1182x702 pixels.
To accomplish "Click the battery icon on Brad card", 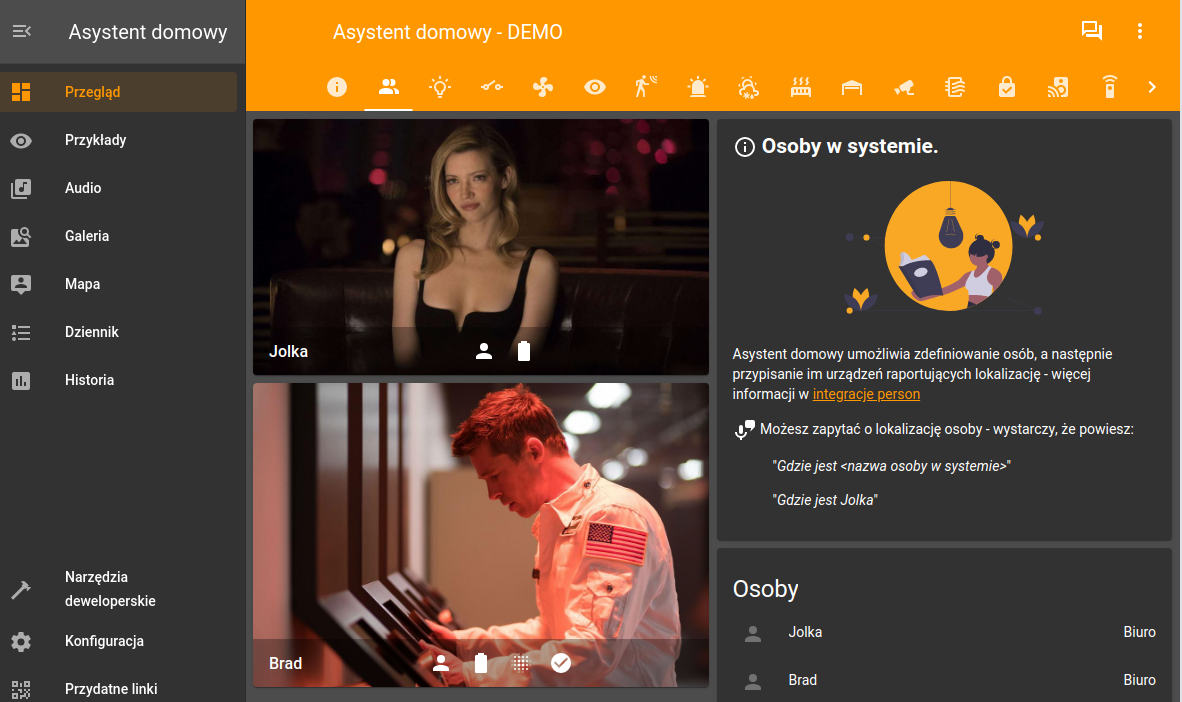I will pyautogui.click(x=481, y=664).
